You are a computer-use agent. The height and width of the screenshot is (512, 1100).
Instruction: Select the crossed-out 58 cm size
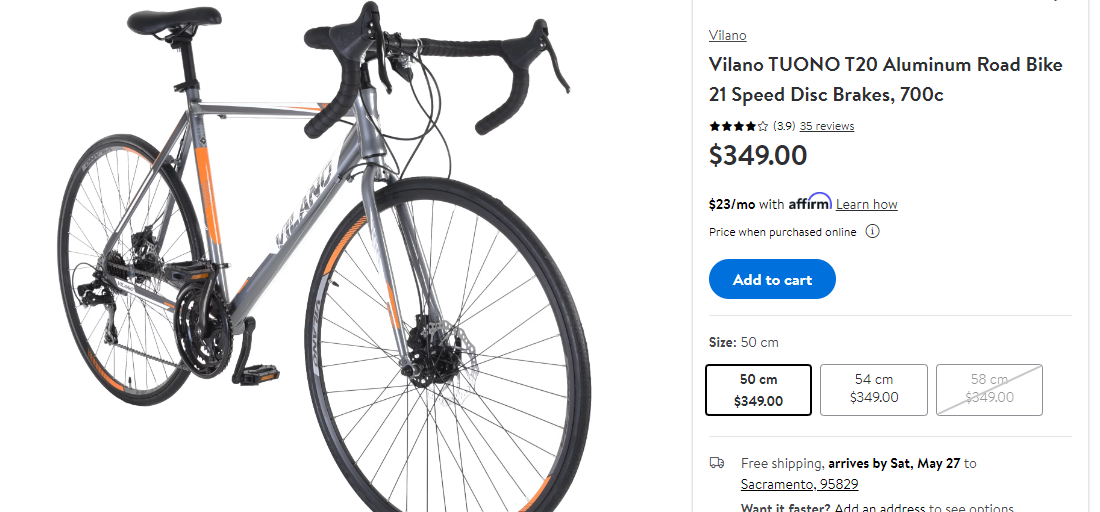[x=988, y=389]
